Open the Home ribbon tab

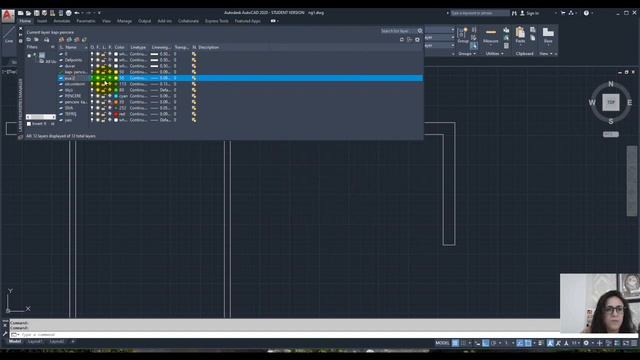pos(25,21)
